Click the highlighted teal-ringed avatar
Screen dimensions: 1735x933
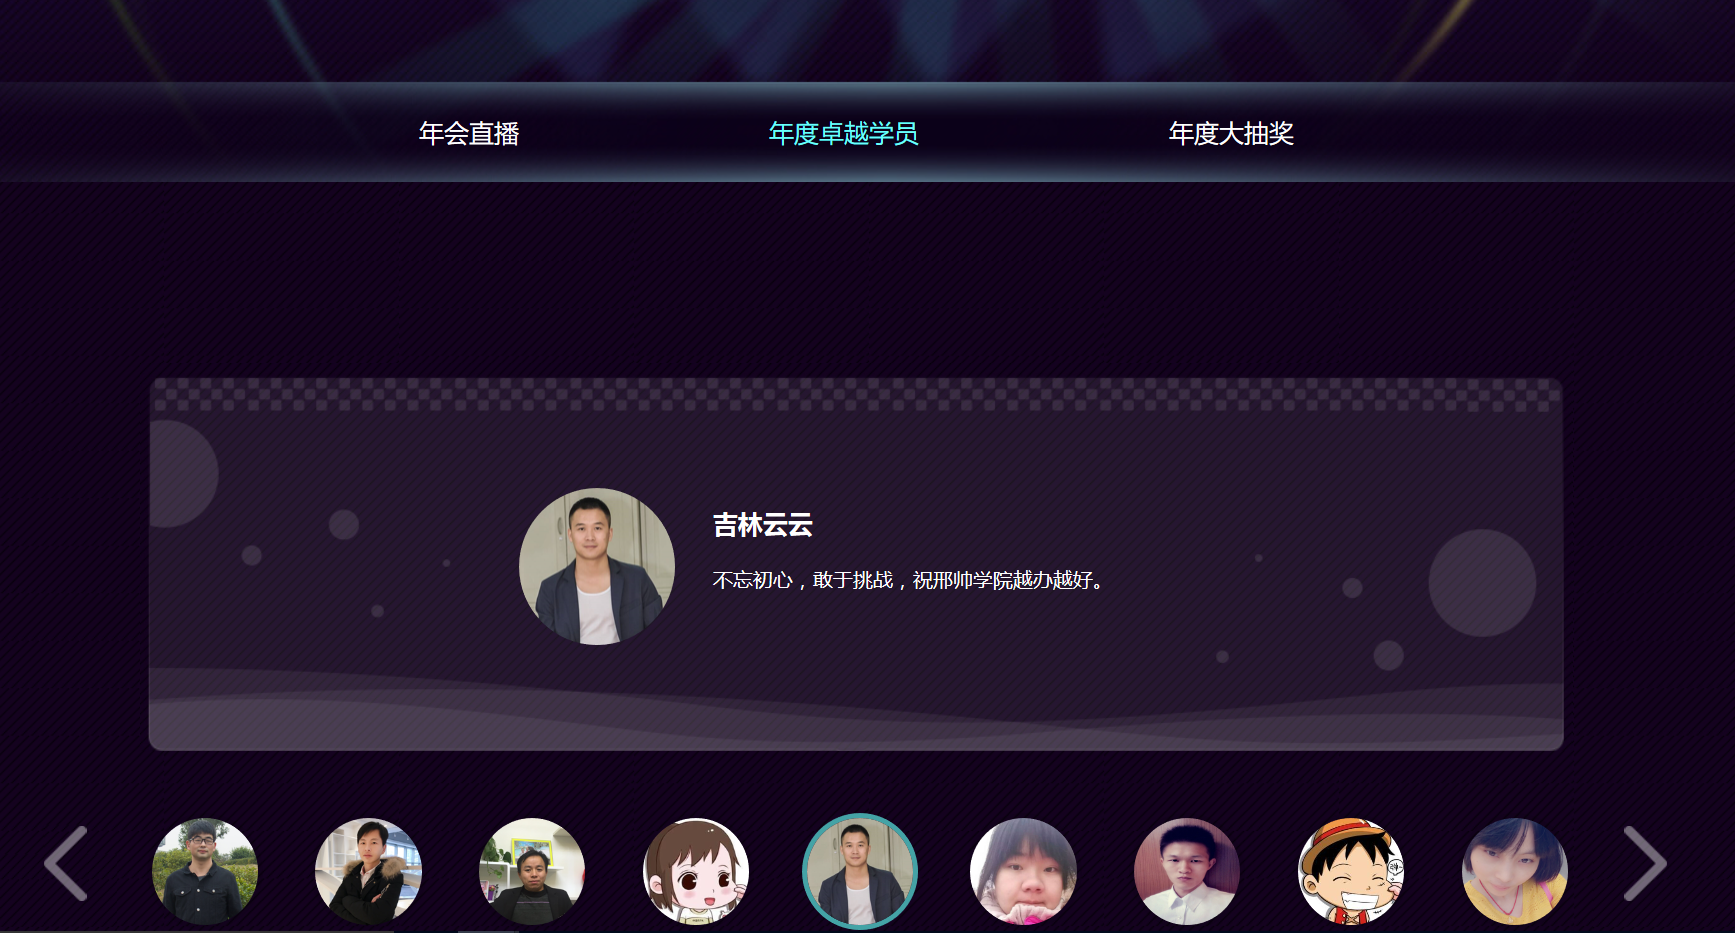click(860, 871)
